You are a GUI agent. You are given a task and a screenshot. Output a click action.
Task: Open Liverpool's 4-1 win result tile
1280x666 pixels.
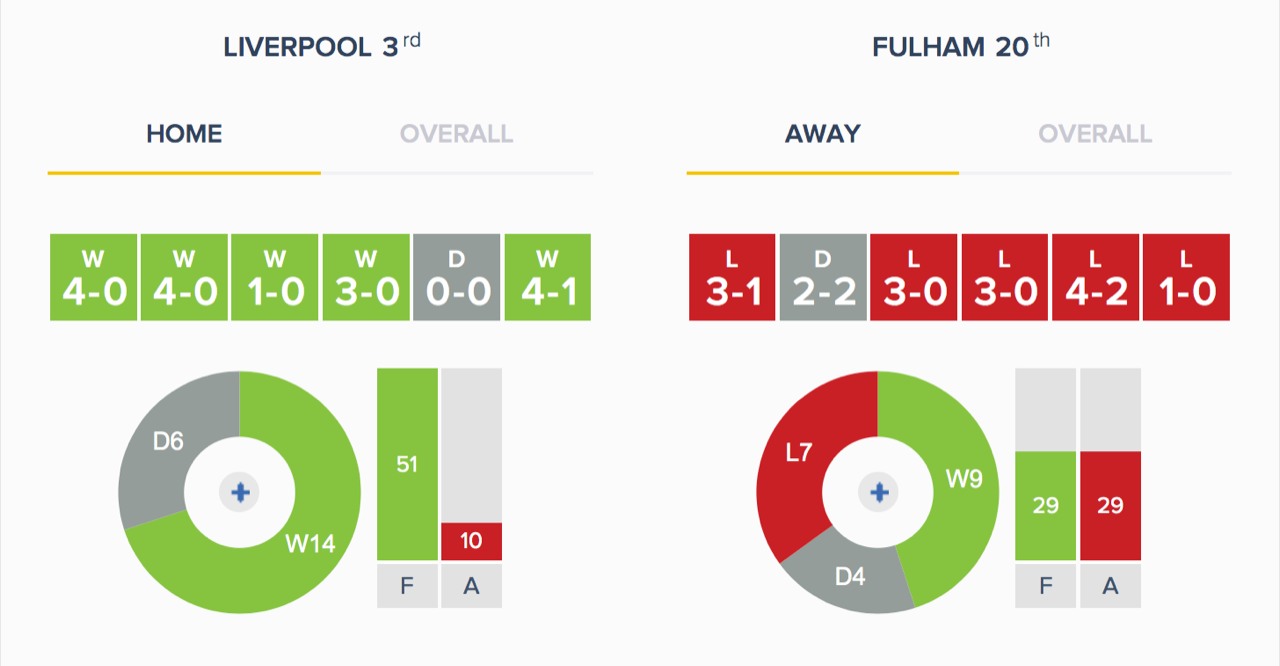pos(547,277)
